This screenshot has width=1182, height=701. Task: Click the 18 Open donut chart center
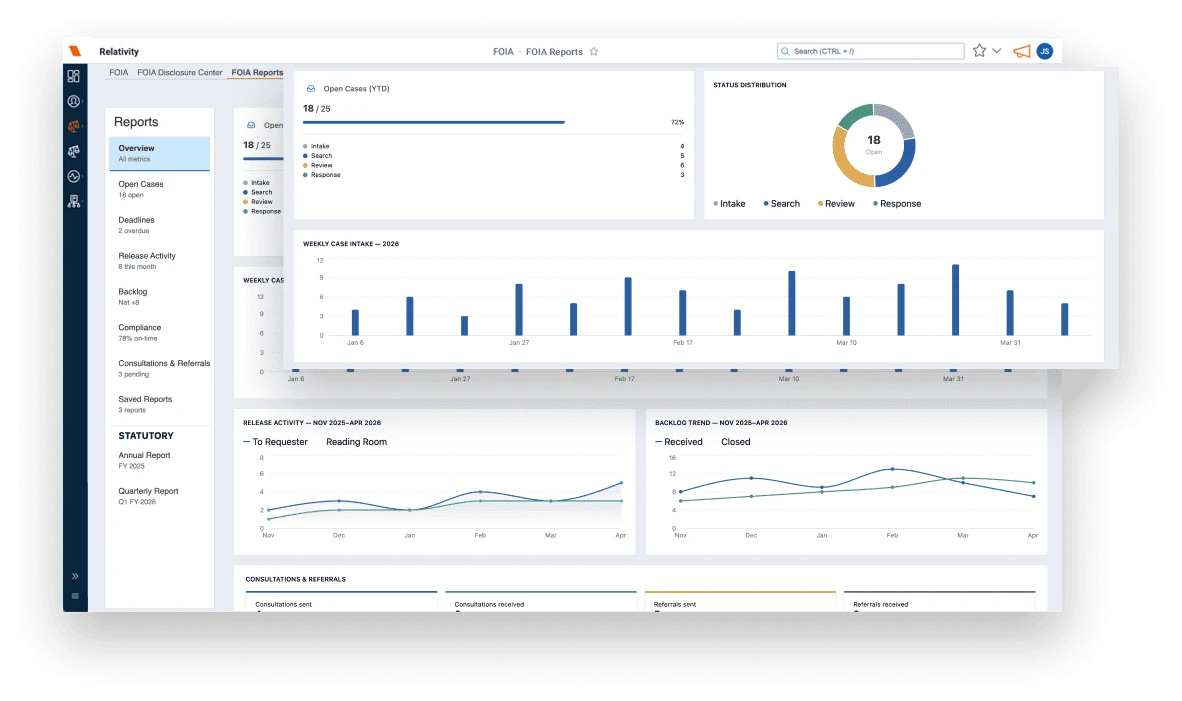[874, 144]
